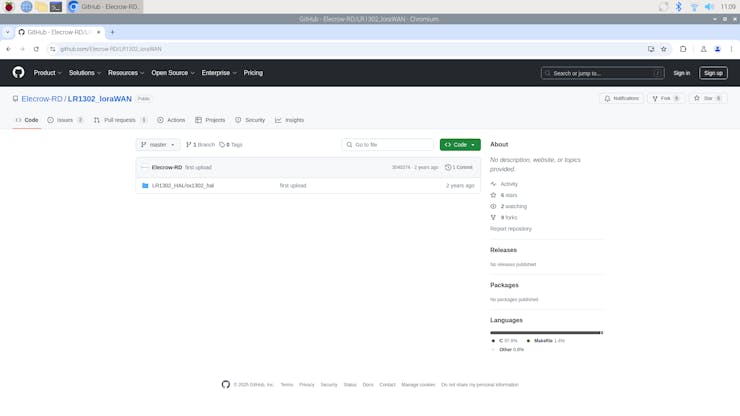
Task: Click the volume speaker tray icon
Action: tap(709, 7)
